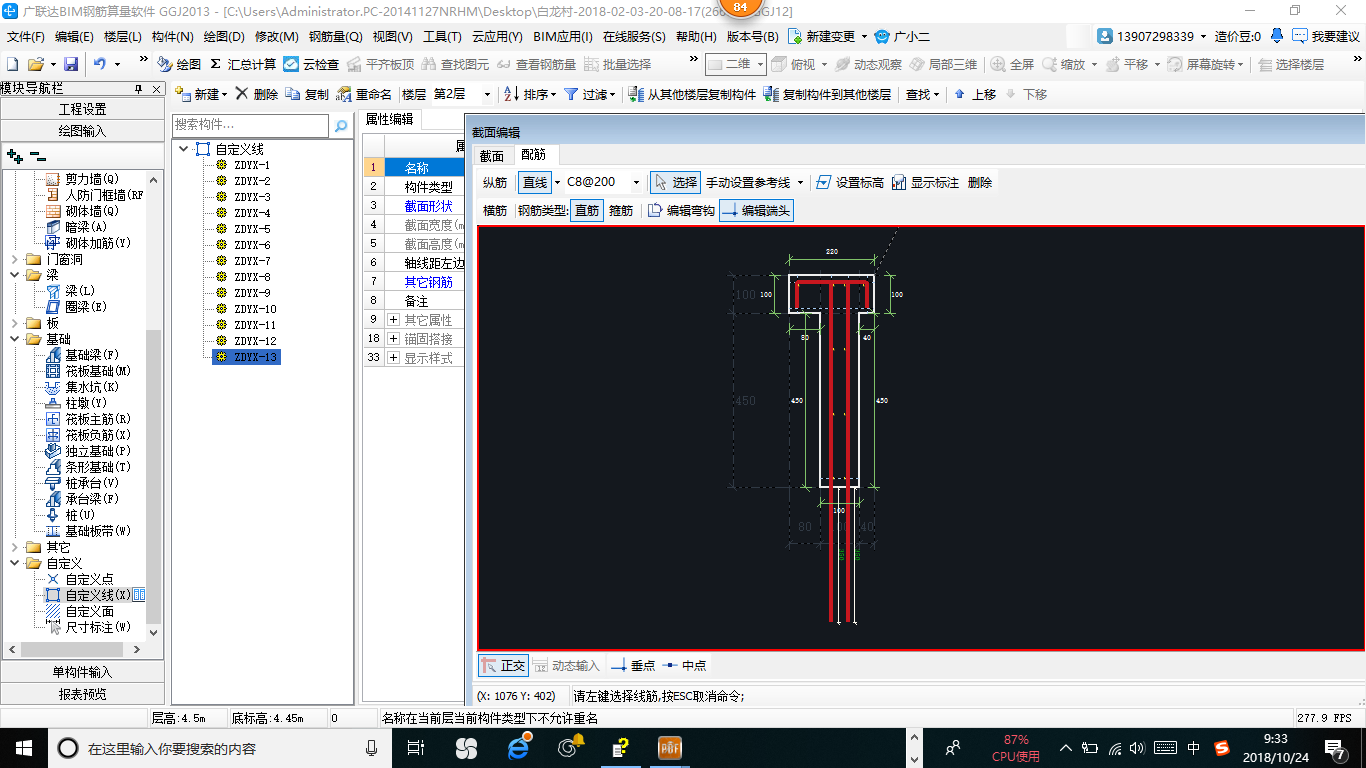Expand the 门窗洞 tree folder
The width and height of the screenshot is (1366, 768).
[x=15, y=259]
